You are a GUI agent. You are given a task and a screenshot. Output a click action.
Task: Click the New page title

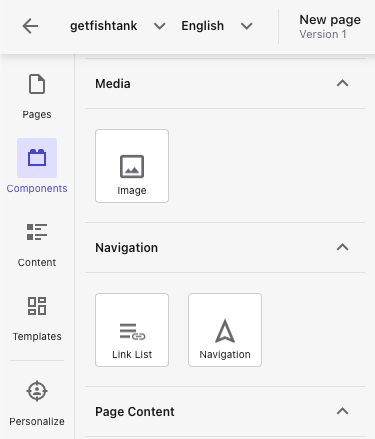pyautogui.click(x=330, y=20)
